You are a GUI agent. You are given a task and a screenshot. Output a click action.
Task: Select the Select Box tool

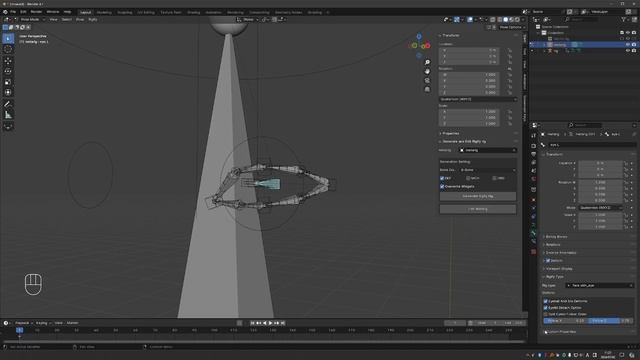pos(8,38)
